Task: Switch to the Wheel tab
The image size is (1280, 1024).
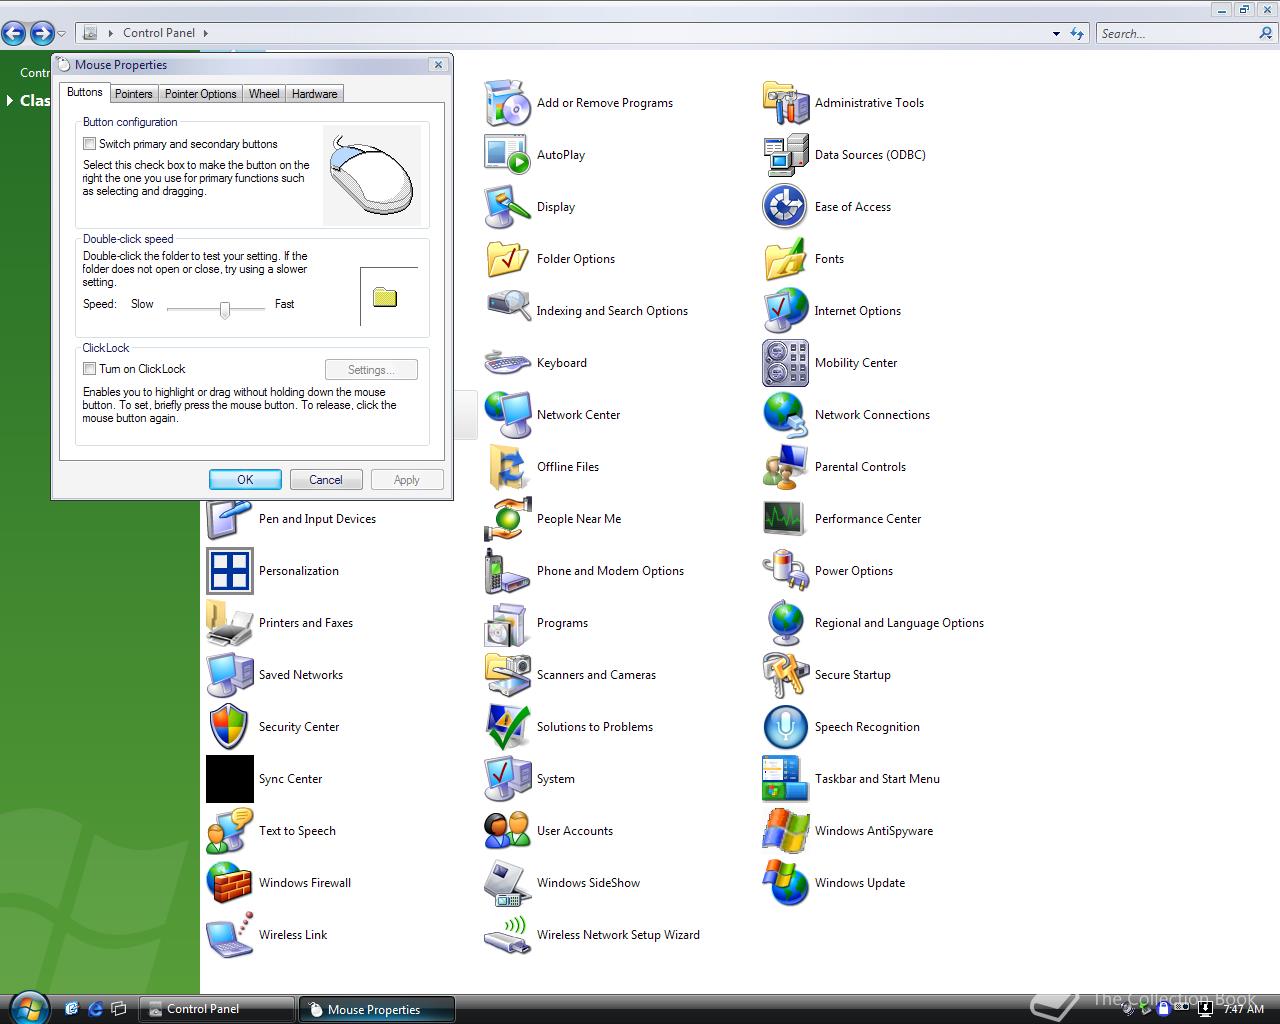Action: 264,94
